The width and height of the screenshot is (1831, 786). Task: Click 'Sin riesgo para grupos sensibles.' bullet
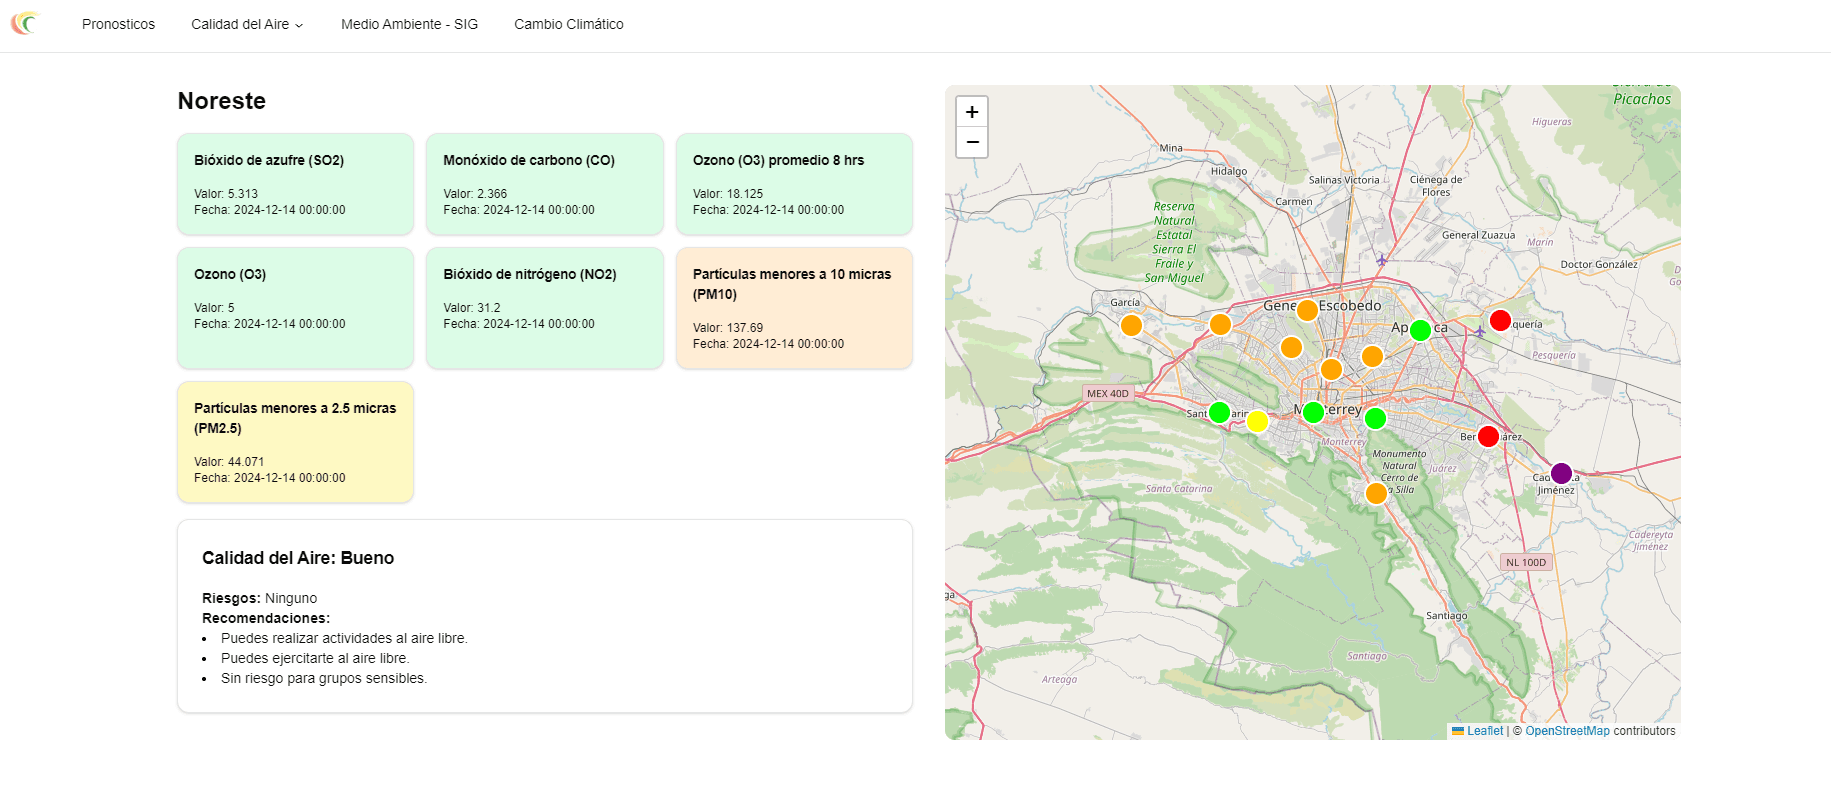coord(324,678)
